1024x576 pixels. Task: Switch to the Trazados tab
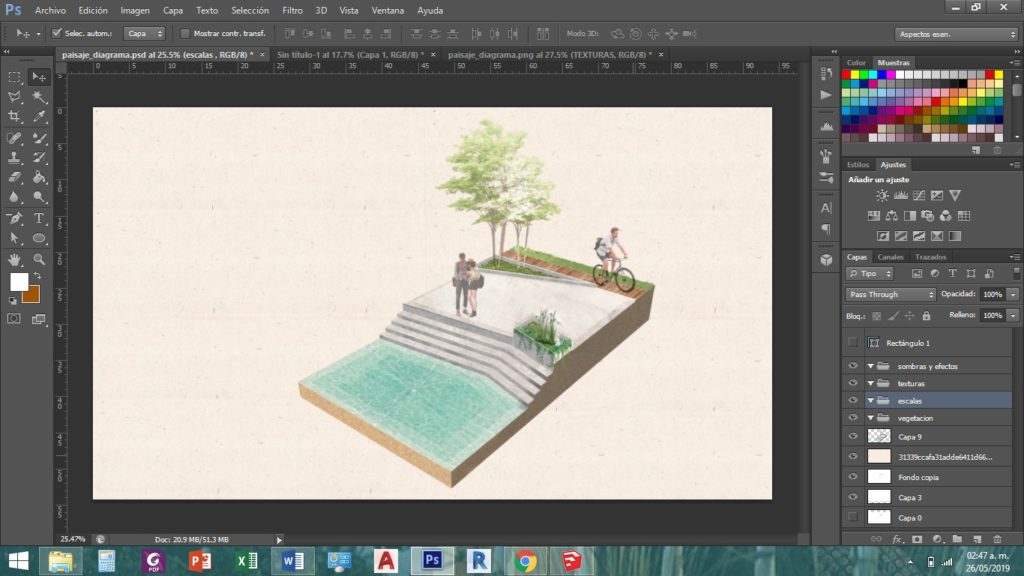(930, 257)
